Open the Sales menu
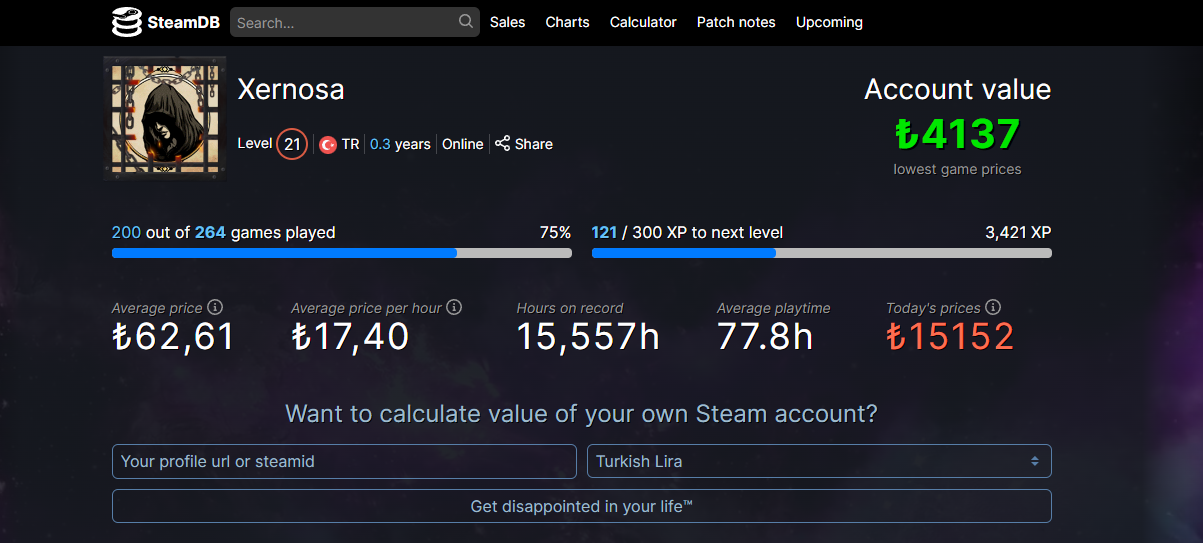Viewport: 1203px width, 543px height. pos(507,22)
